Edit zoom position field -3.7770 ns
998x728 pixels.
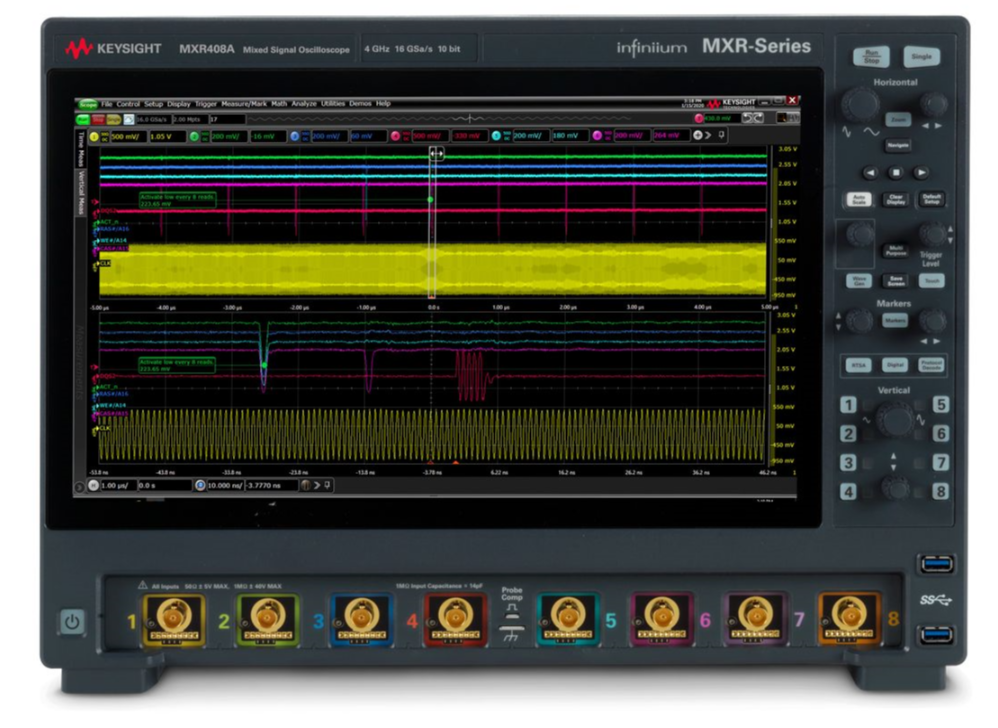pos(271,486)
